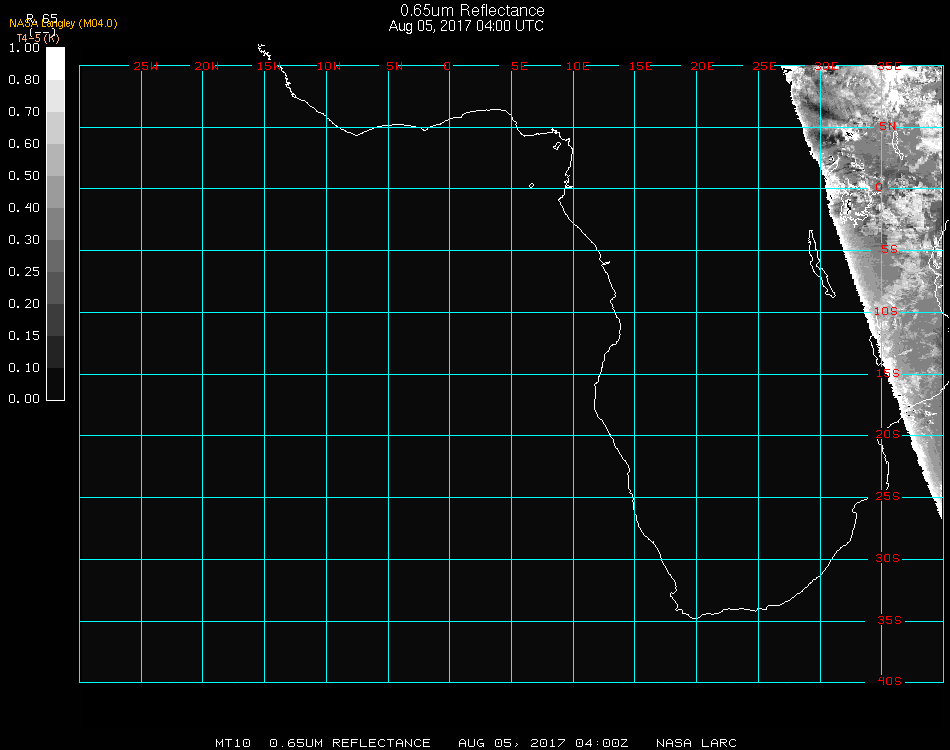The width and height of the screenshot is (950, 750).
Task: Click the "T4-5 (K)" label
Action: pos(38,38)
